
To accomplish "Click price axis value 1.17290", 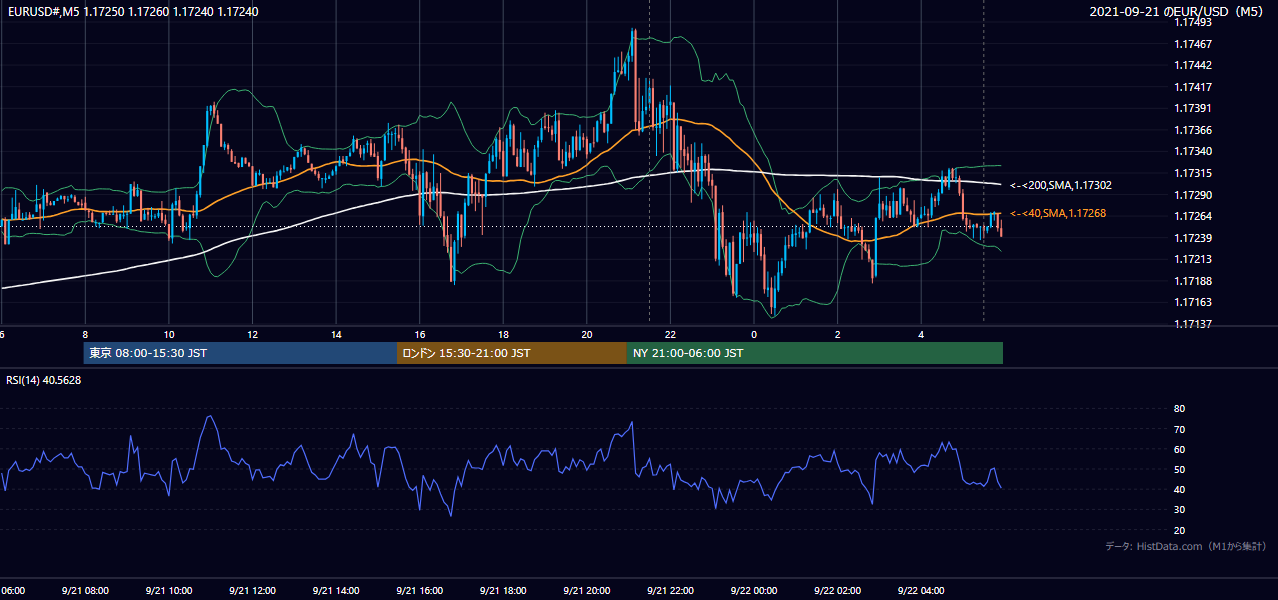I will coord(1194,195).
